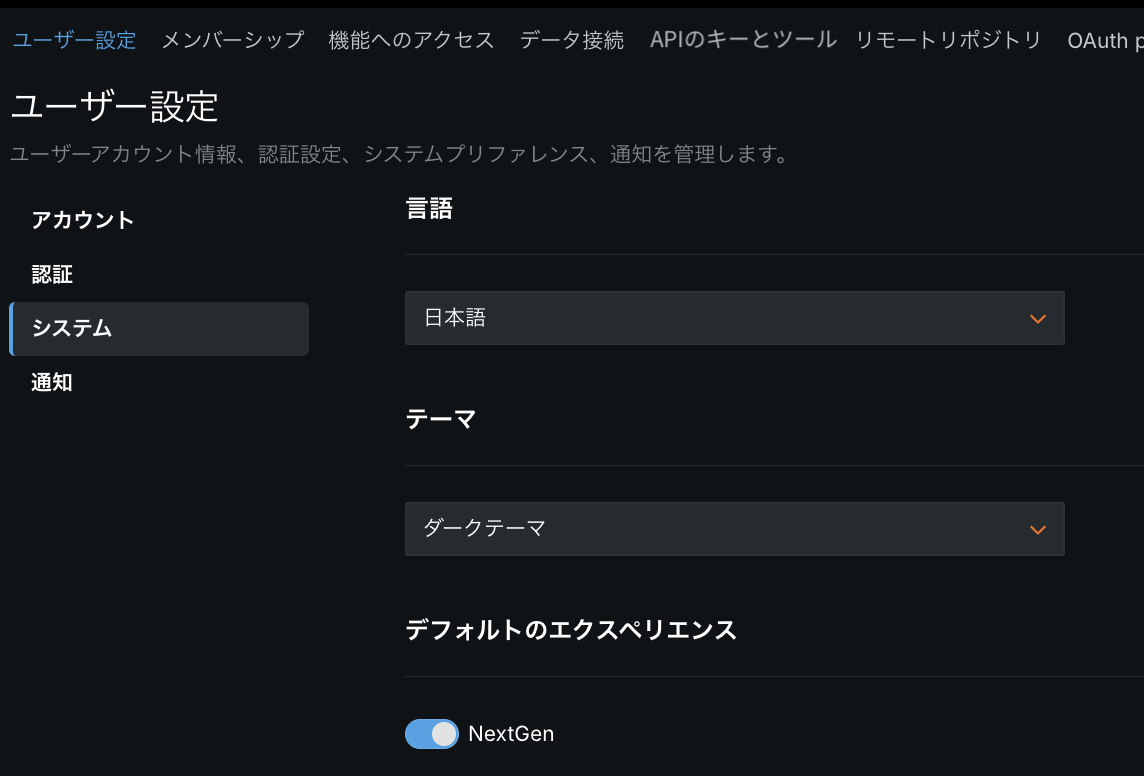Click the partially visible OAuth tab
Screen dimensions: 1144x776
point(1105,40)
